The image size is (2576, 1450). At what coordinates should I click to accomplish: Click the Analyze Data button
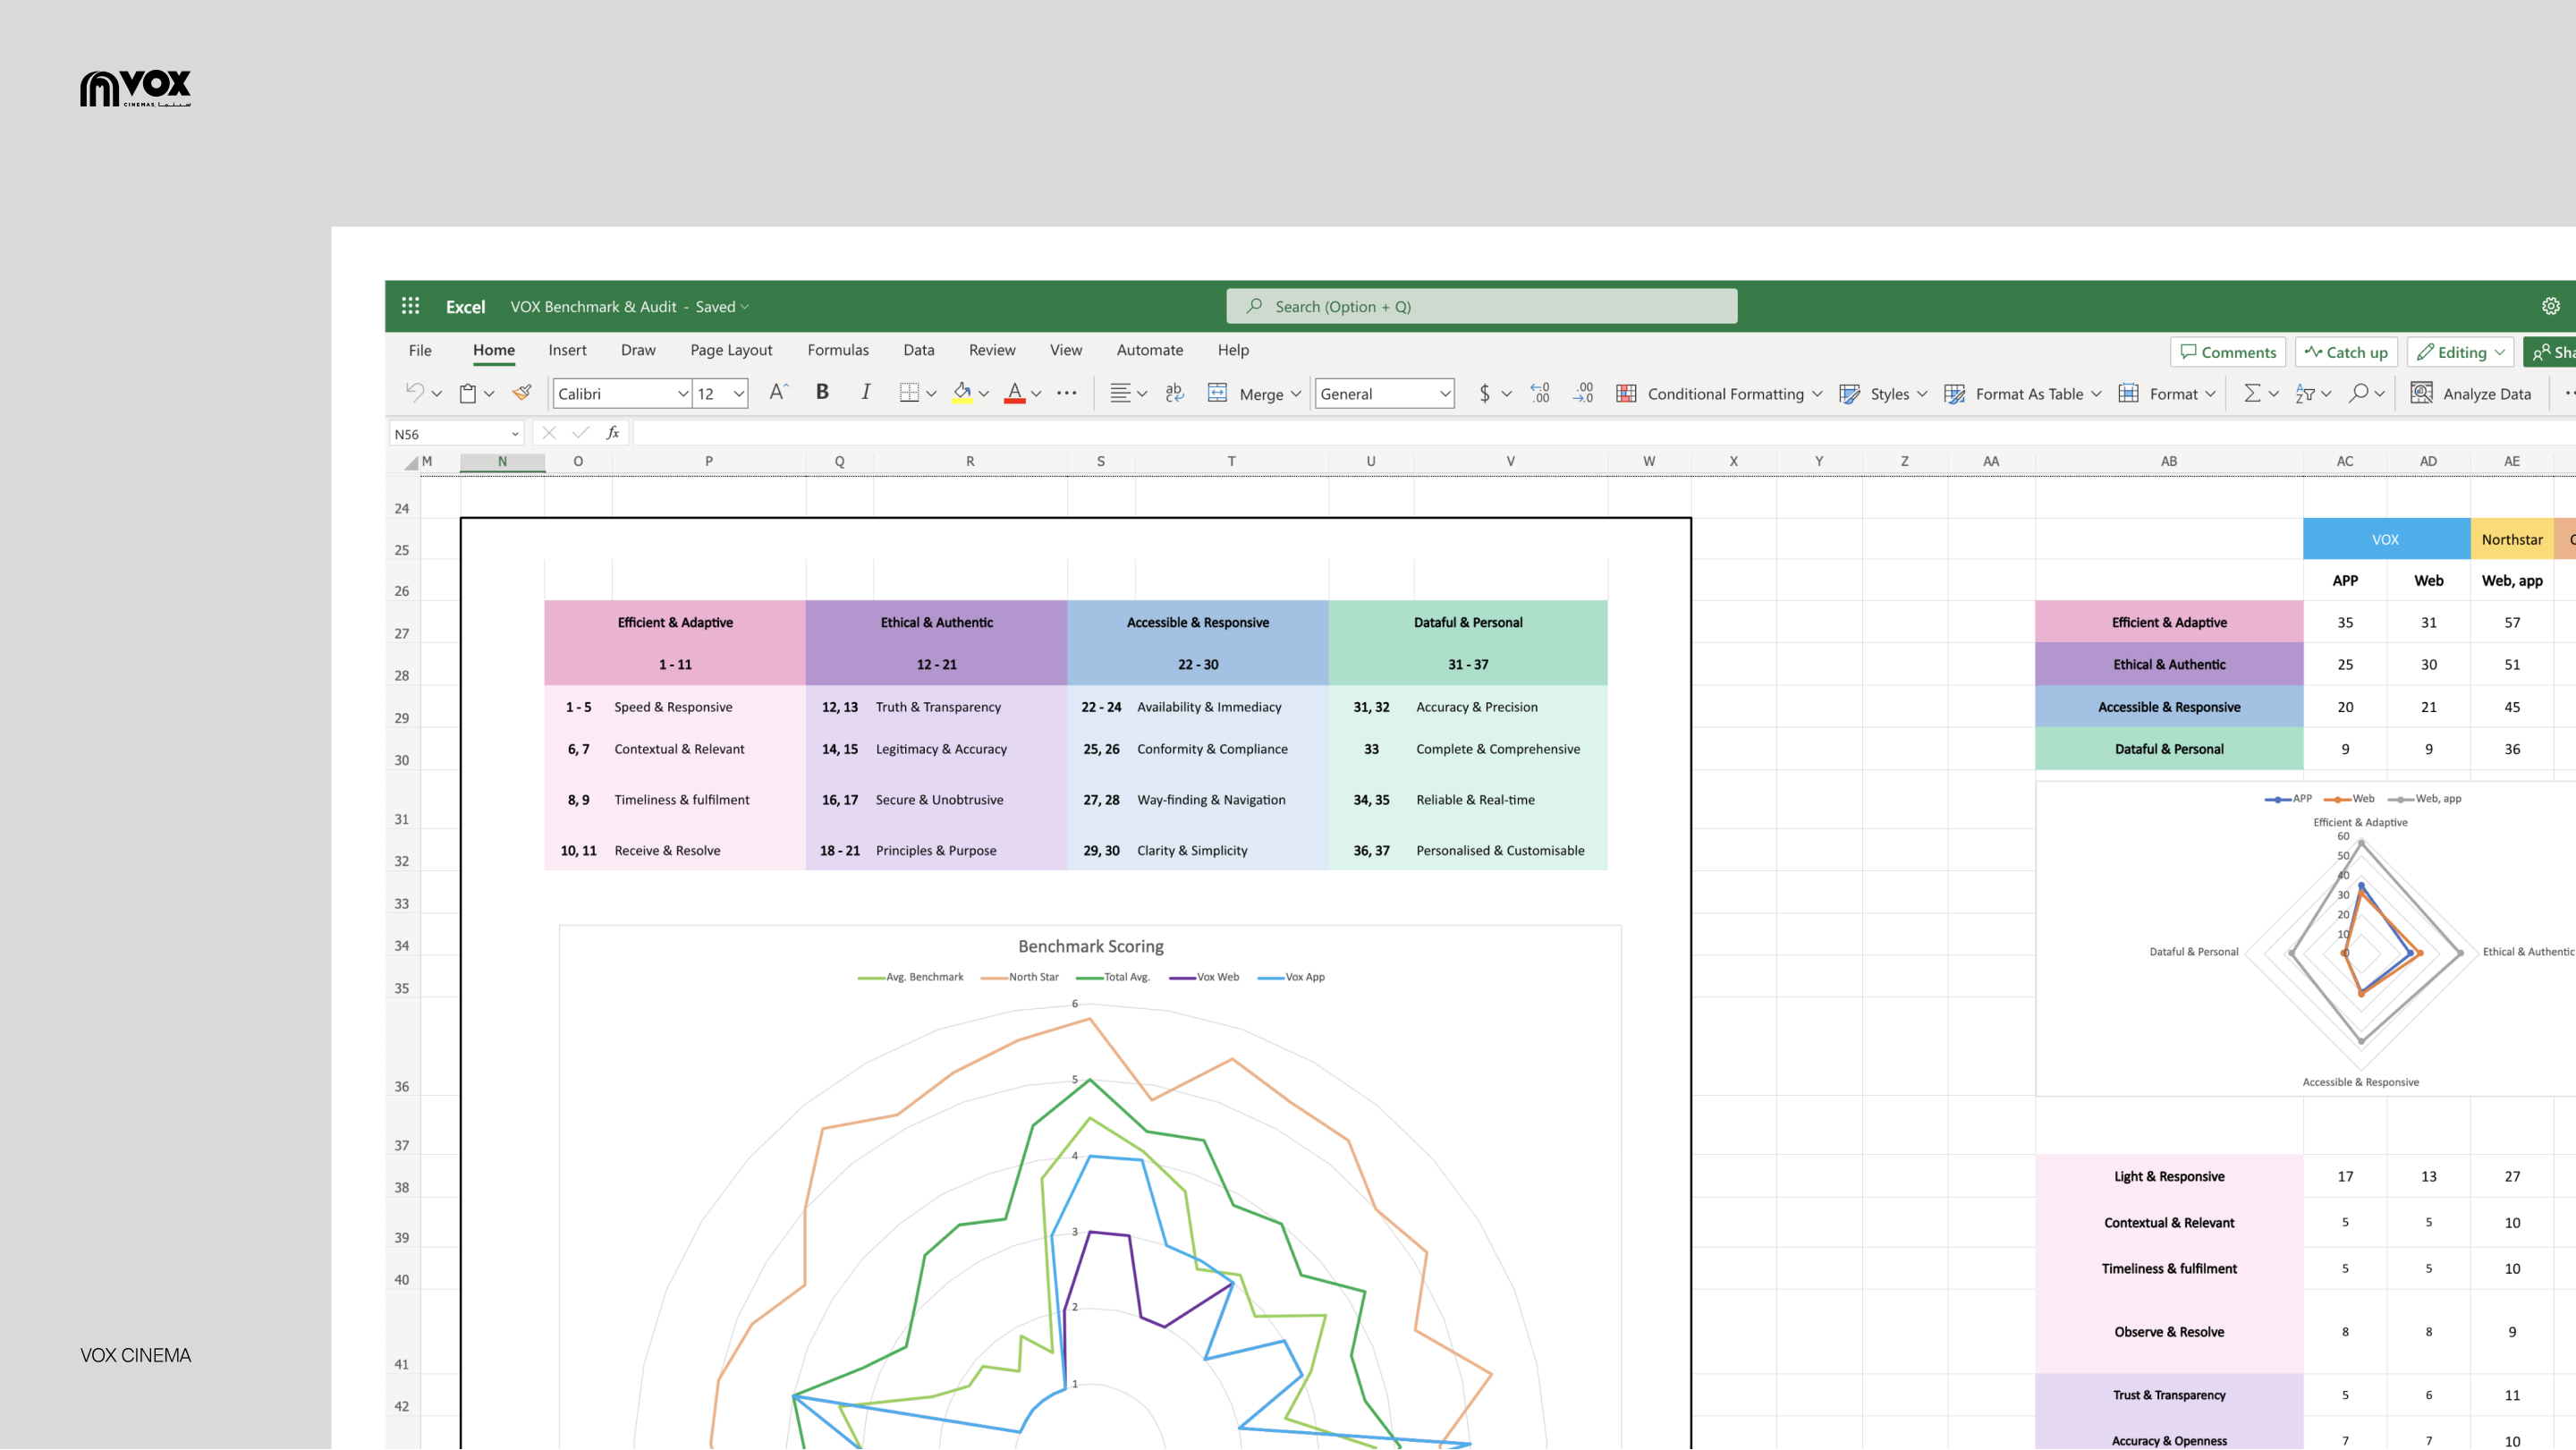coord(2471,394)
